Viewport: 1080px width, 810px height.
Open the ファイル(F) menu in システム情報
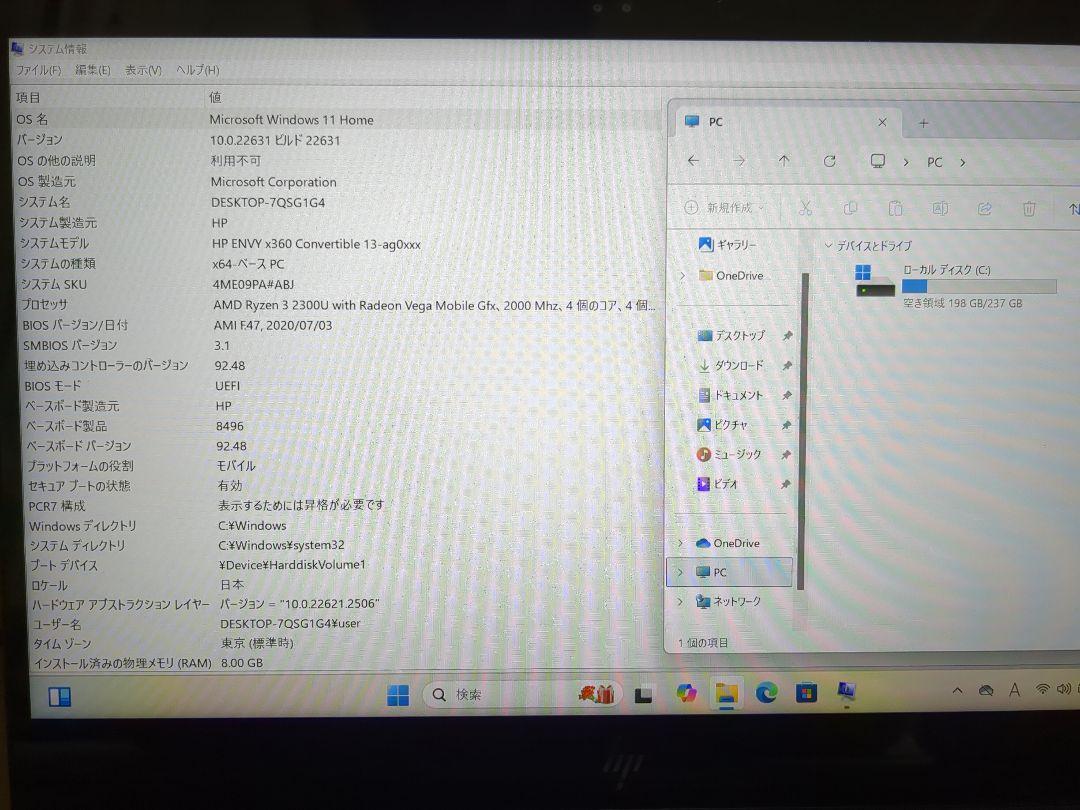(x=38, y=70)
